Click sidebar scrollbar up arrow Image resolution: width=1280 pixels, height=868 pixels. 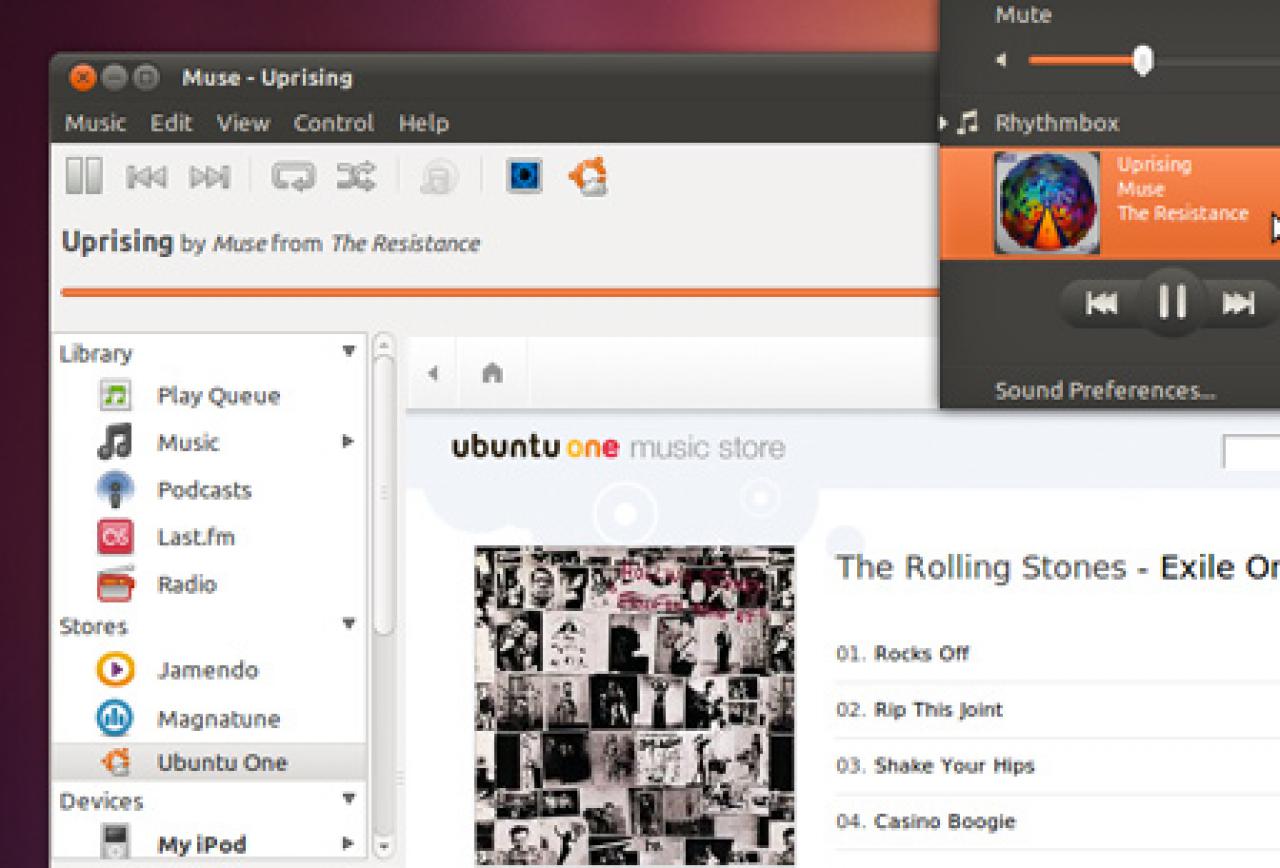tap(383, 345)
